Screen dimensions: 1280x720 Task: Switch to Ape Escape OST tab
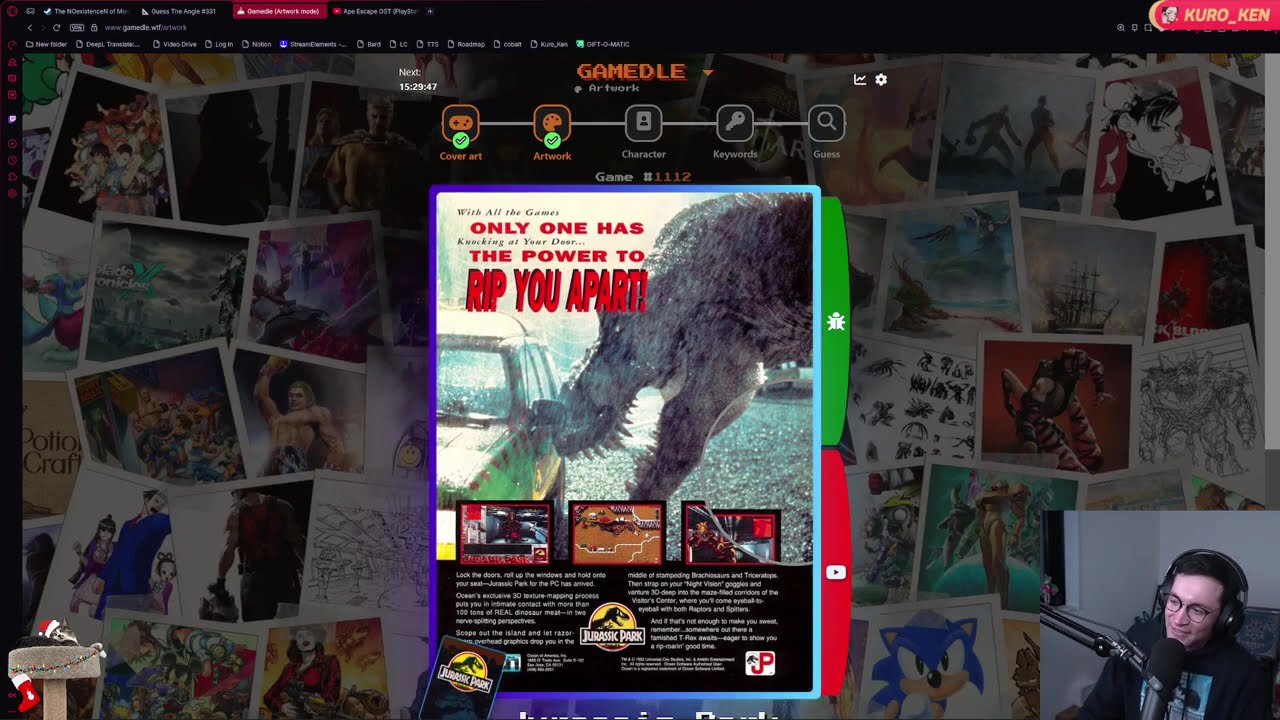coord(376,11)
